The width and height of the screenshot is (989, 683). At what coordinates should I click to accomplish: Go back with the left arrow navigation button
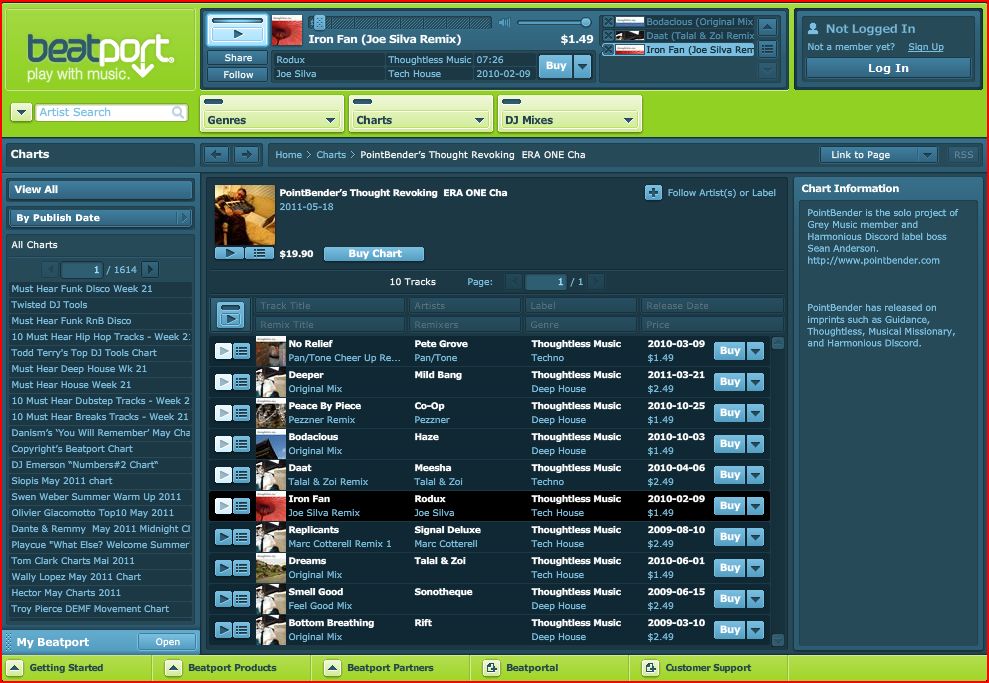[216, 155]
